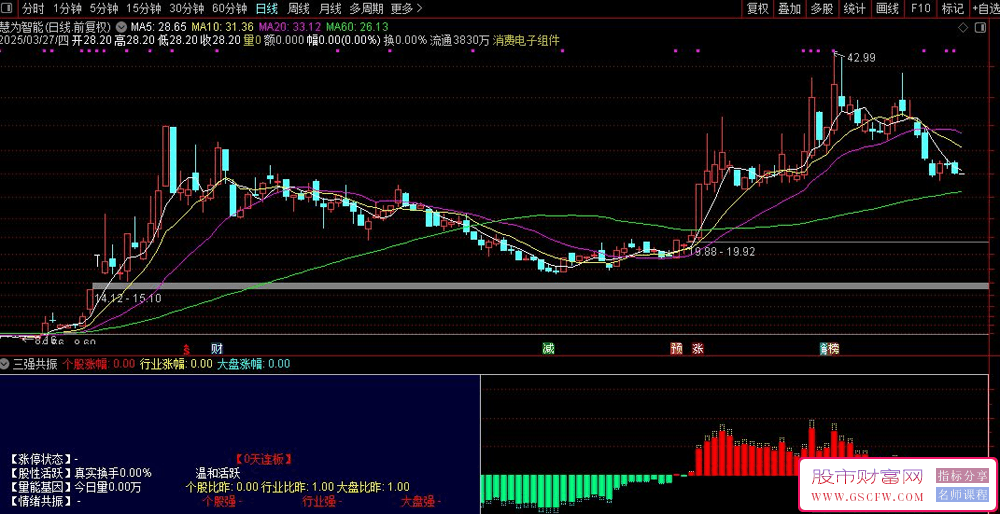This screenshot has width=1000, height=514.
Task: Click the diamond icon at chart top-right
Action: tap(962, 28)
